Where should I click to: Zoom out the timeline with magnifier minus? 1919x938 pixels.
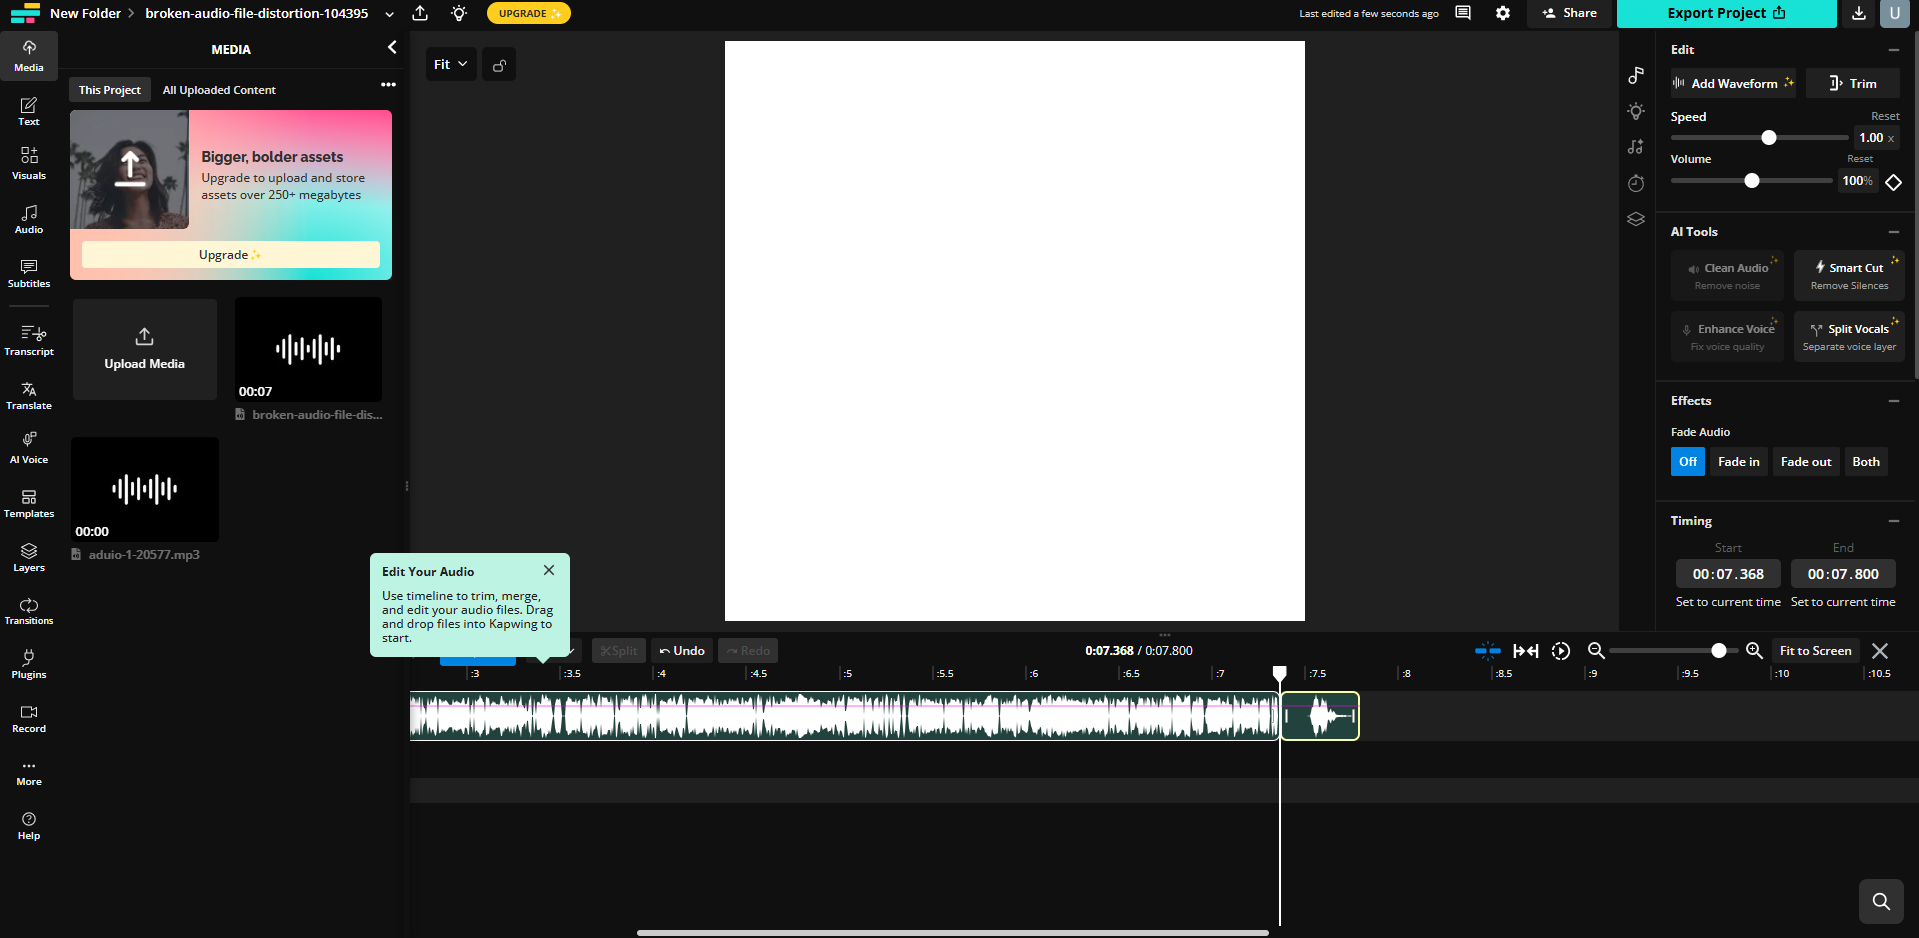pos(1596,651)
